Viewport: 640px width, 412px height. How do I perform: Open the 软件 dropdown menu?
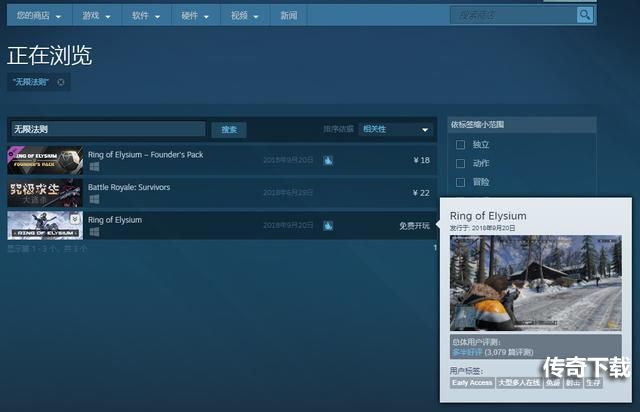tap(146, 16)
